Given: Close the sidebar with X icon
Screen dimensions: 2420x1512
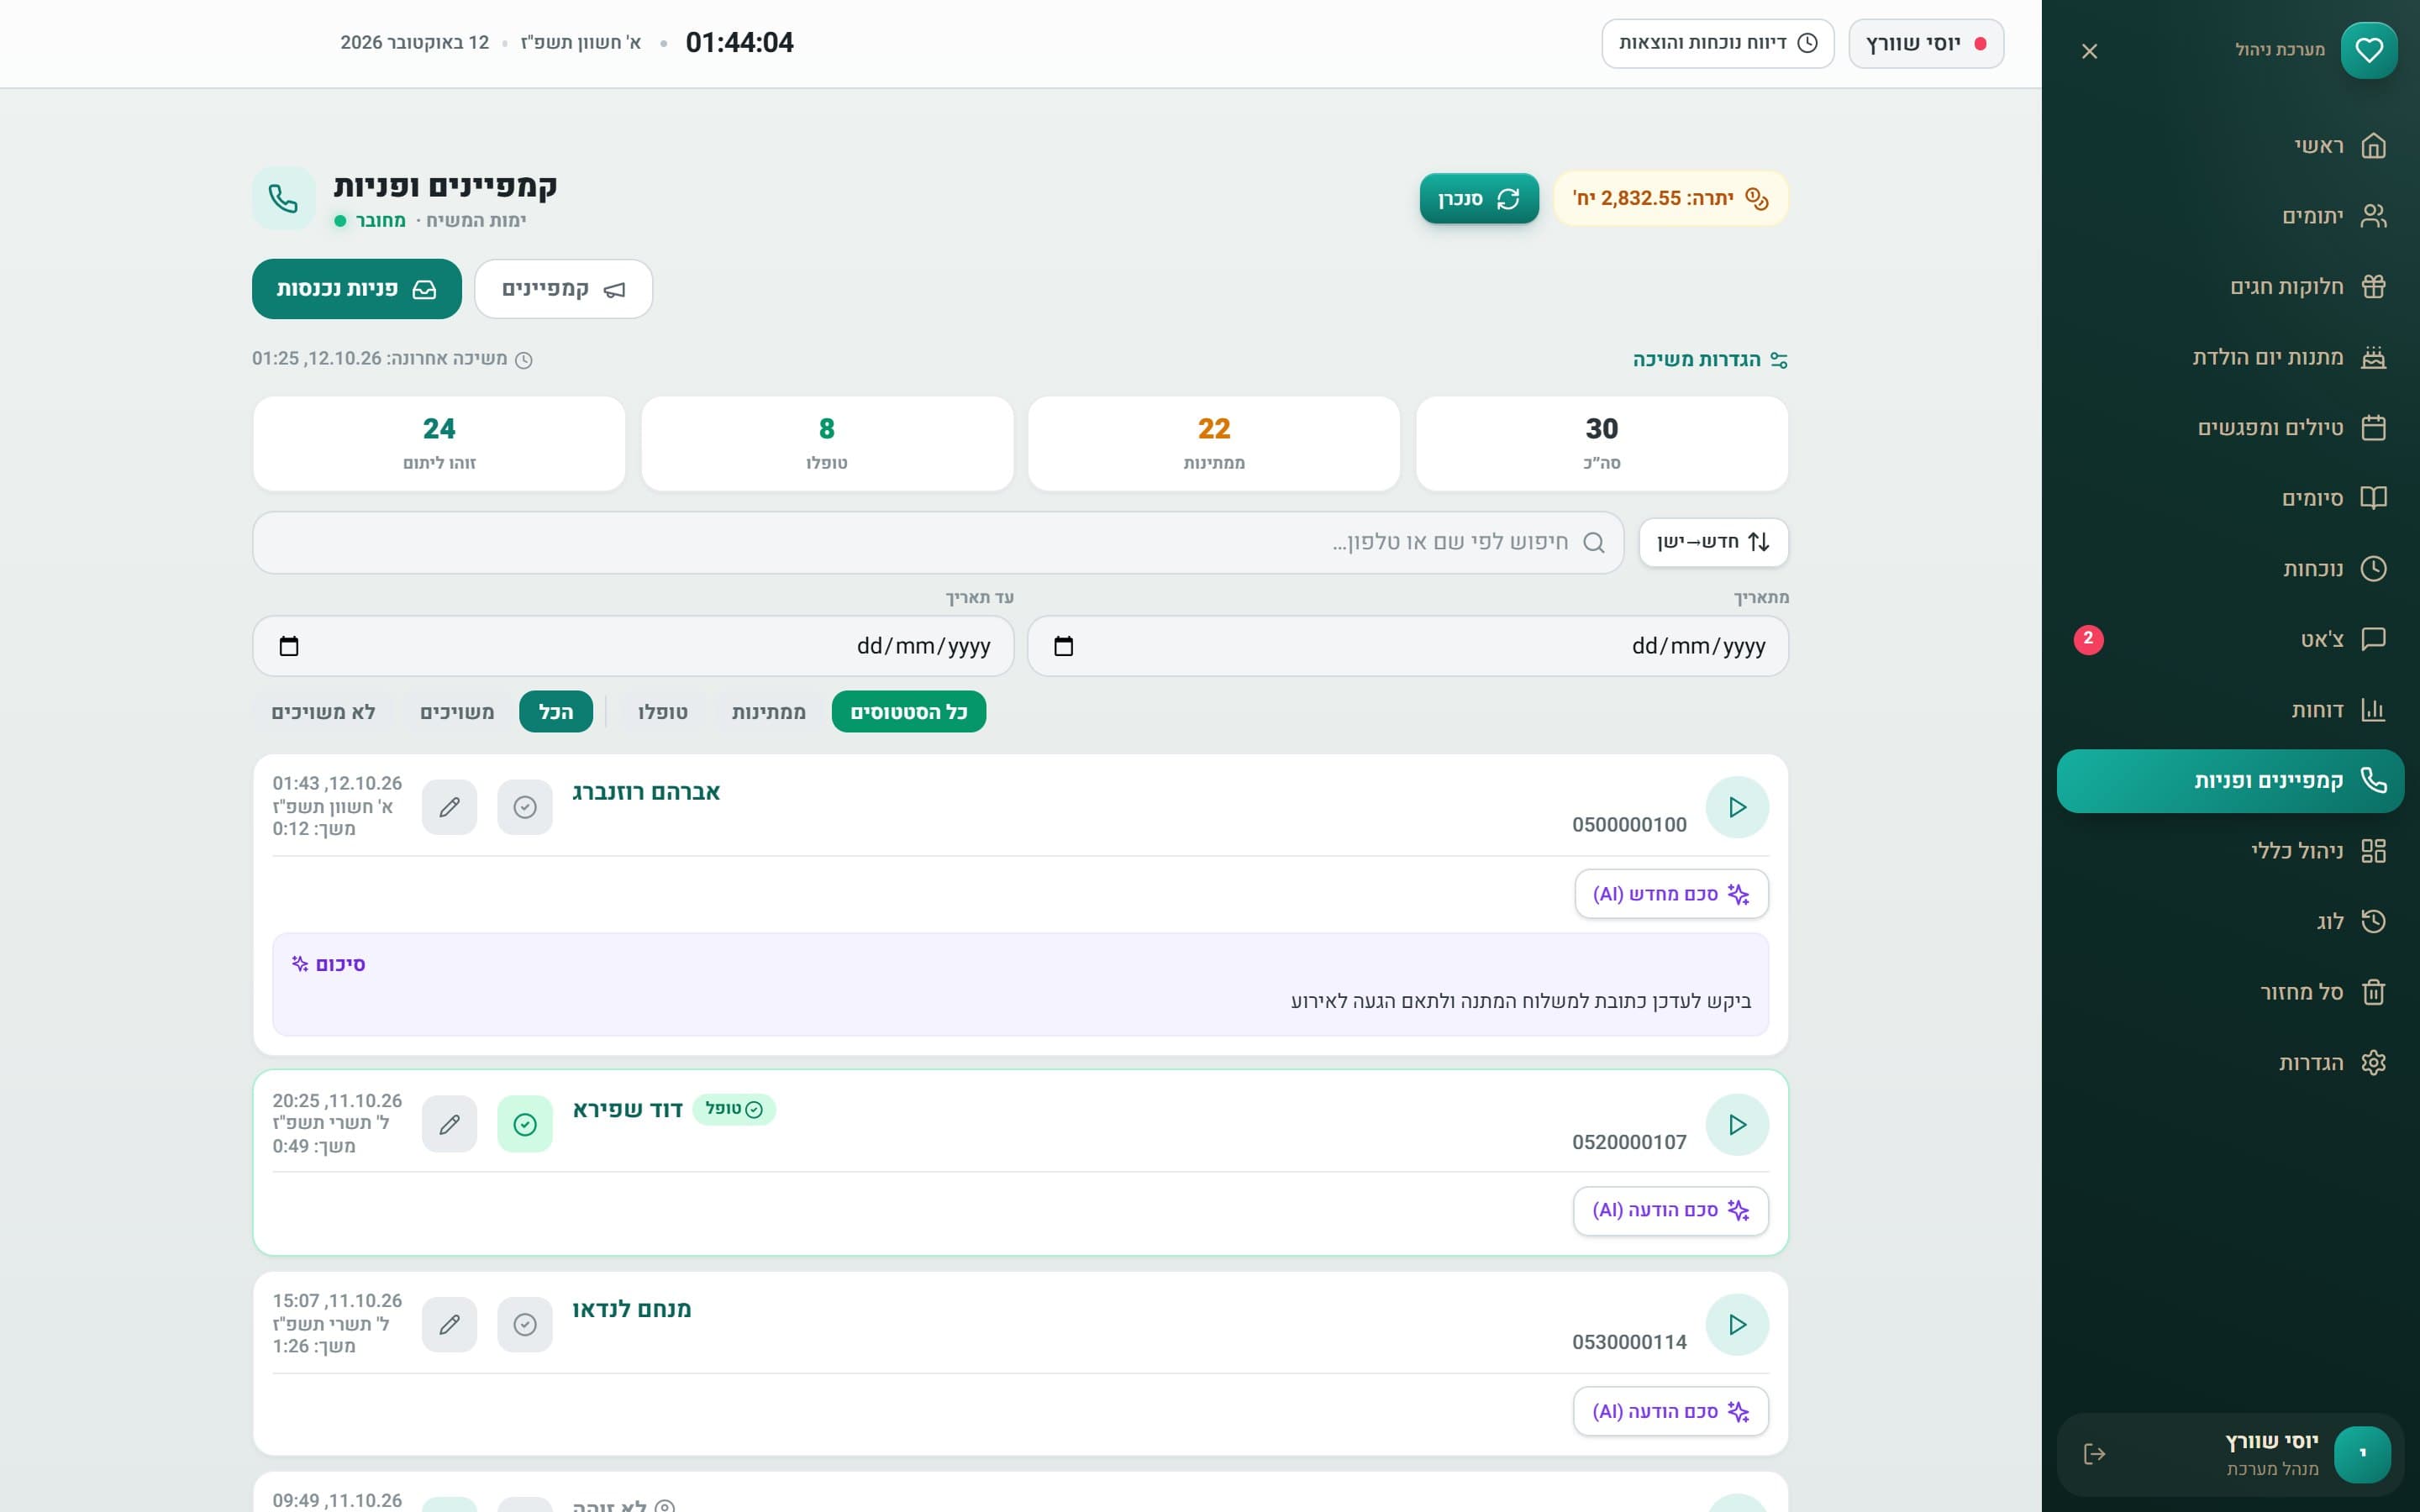Looking at the screenshot, I should click(x=2089, y=51).
